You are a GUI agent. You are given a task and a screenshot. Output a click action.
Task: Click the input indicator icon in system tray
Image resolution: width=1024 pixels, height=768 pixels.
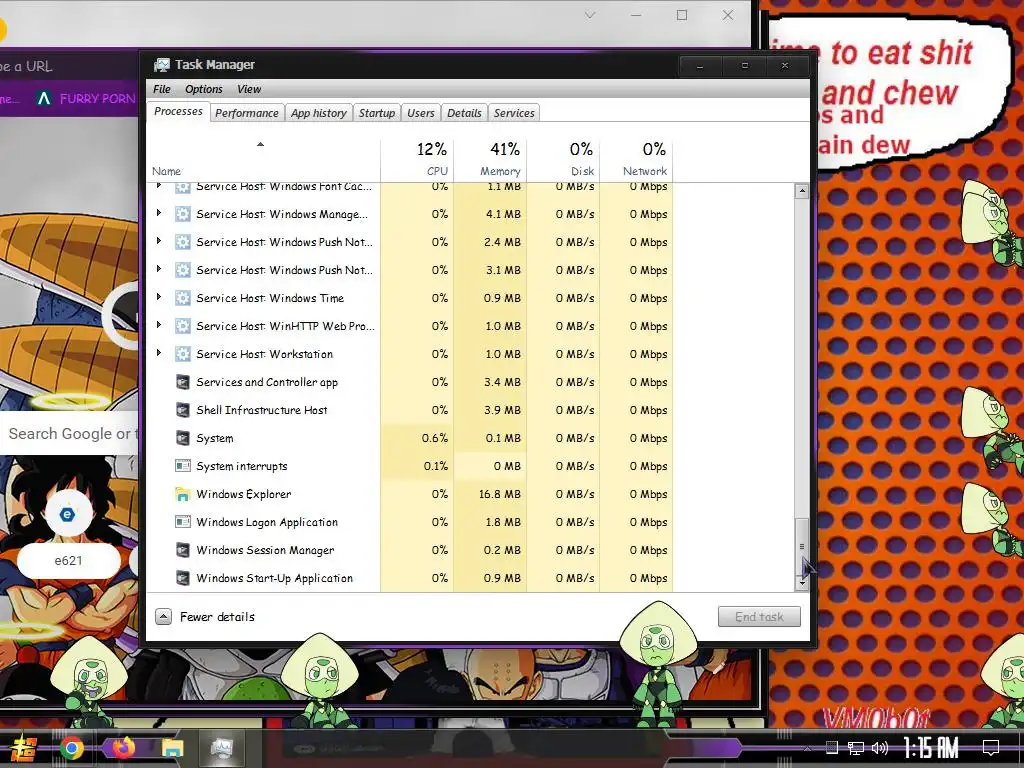[x=831, y=748]
